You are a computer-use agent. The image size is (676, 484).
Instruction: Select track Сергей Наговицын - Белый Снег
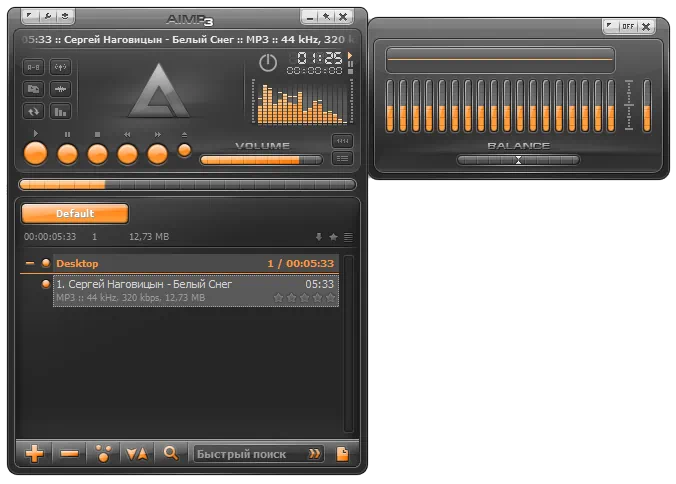click(196, 291)
